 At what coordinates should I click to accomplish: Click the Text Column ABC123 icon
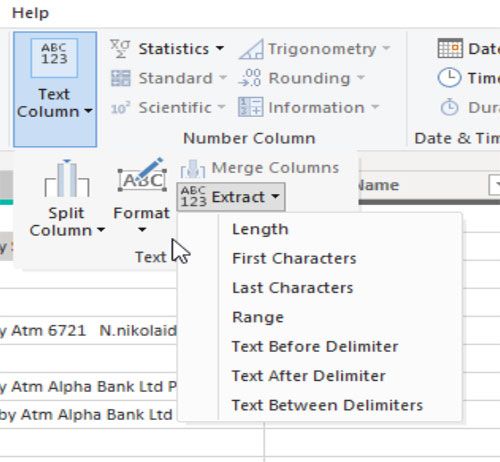54,58
